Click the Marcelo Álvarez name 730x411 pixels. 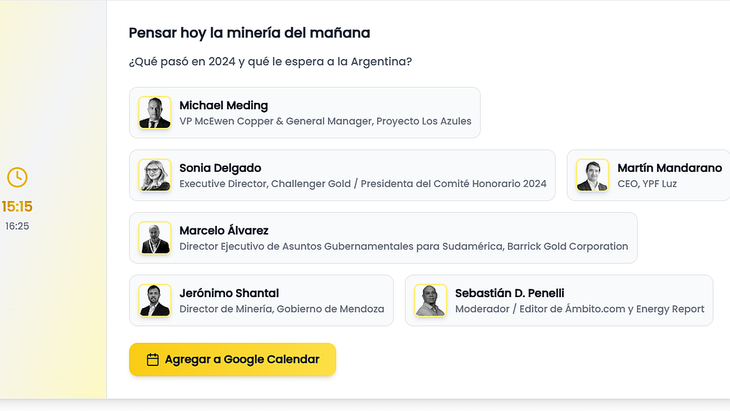[x=224, y=230]
